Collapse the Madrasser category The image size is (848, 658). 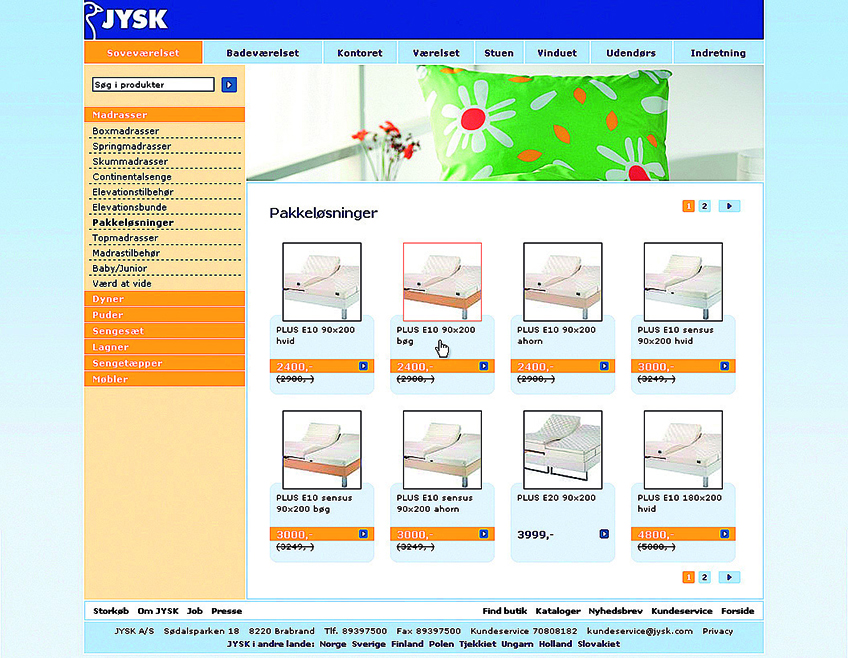coord(164,115)
